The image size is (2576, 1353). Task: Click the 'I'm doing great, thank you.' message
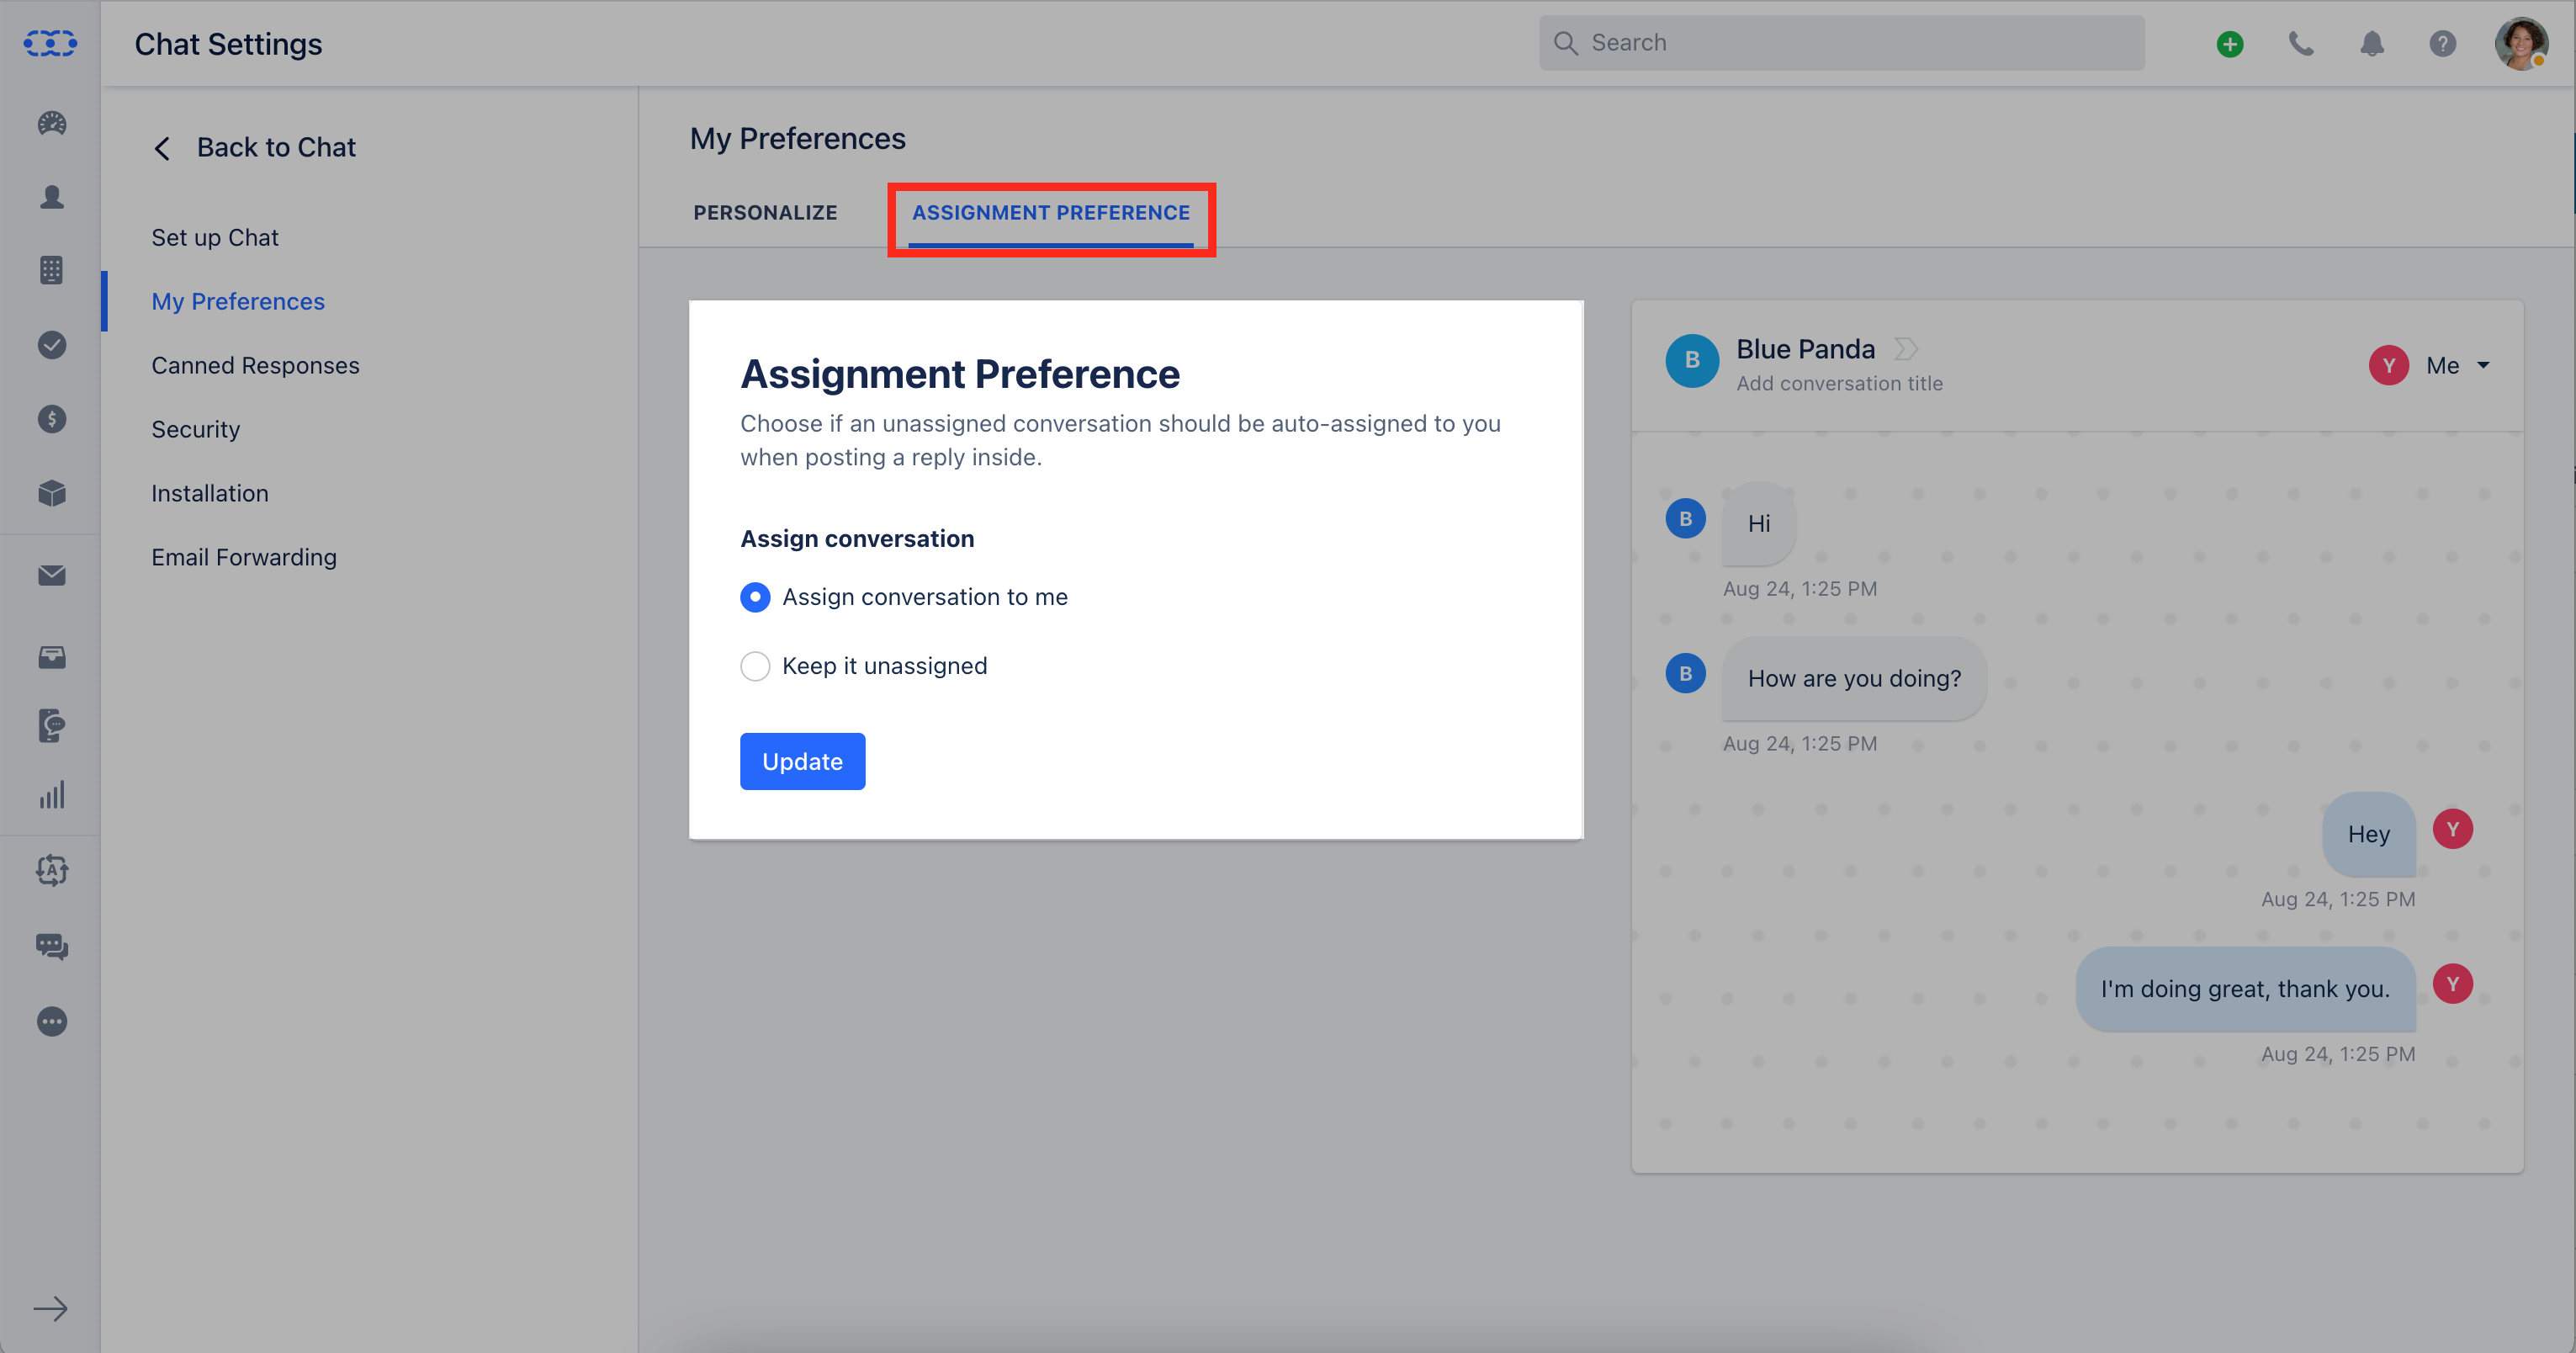click(x=2245, y=990)
